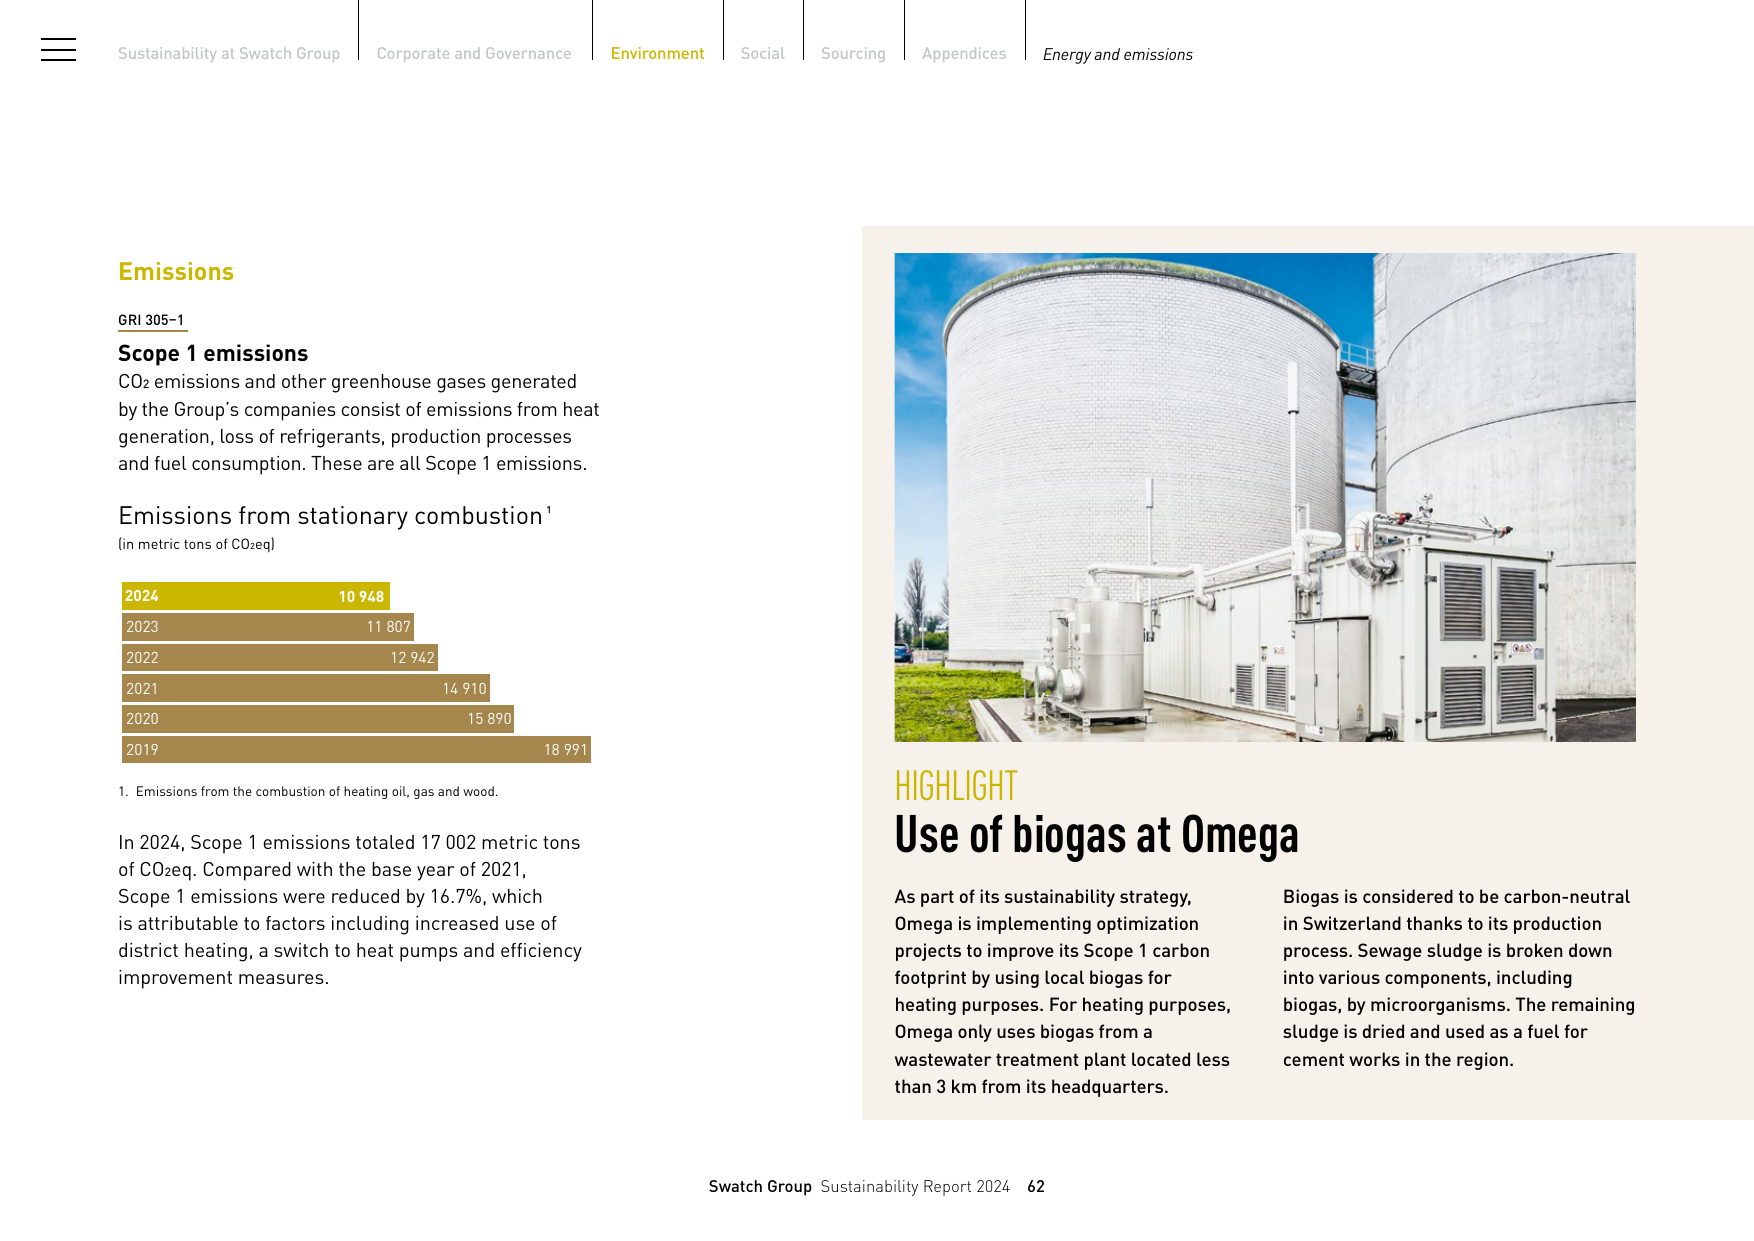
Task: Click the 2024 bar showing 10 948
Action: (256, 596)
